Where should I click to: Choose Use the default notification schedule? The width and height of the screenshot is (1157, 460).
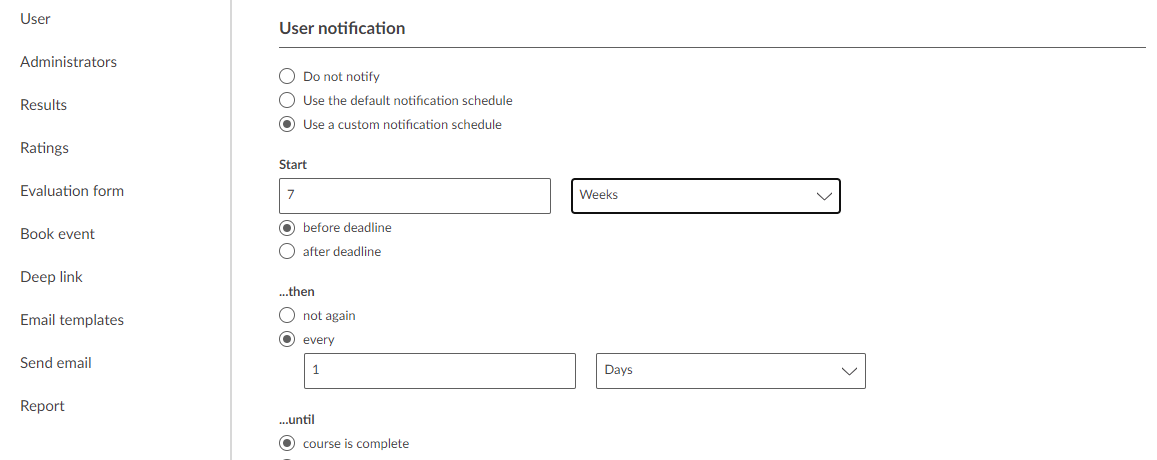click(287, 100)
